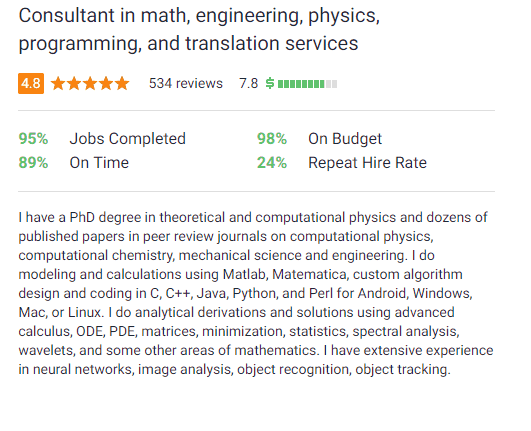Click the grey unfilled earnings bar segment

pos(332,84)
